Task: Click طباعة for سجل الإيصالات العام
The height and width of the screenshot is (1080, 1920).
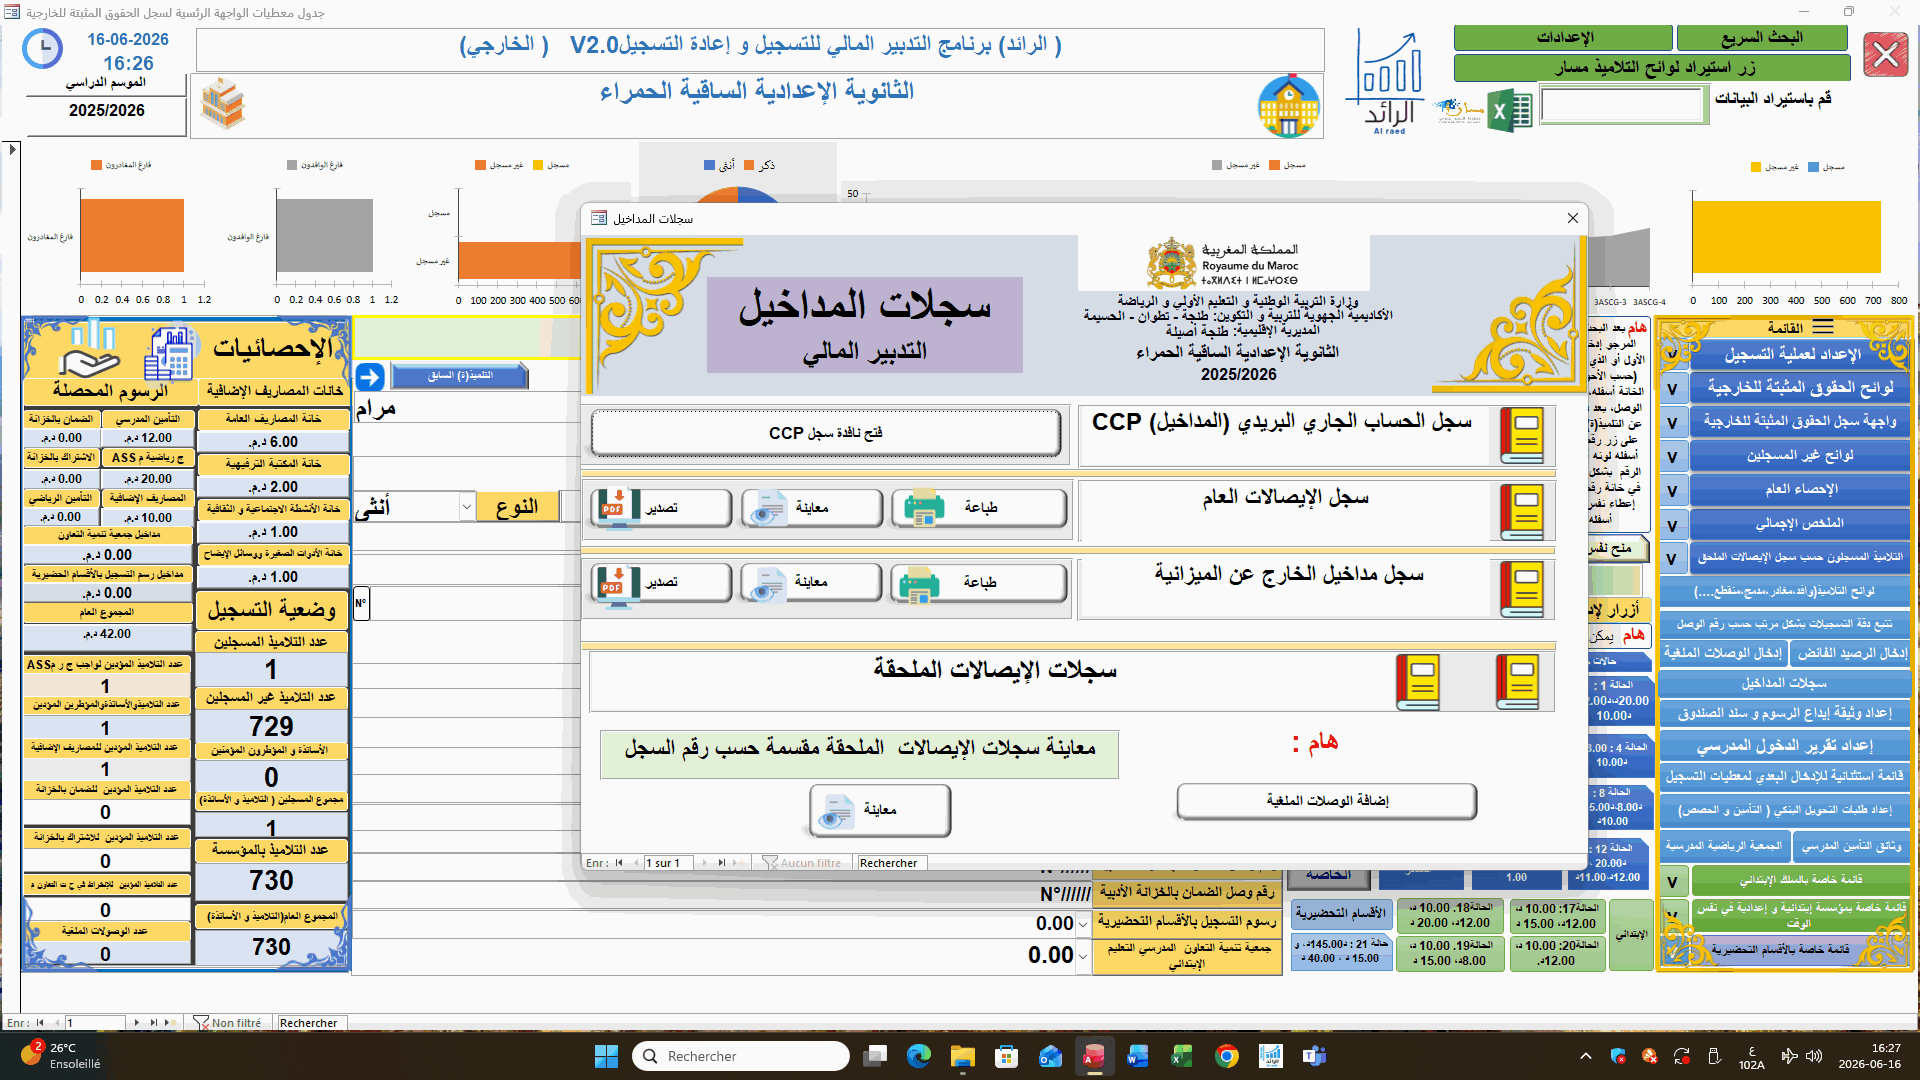Action: (x=979, y=508)
